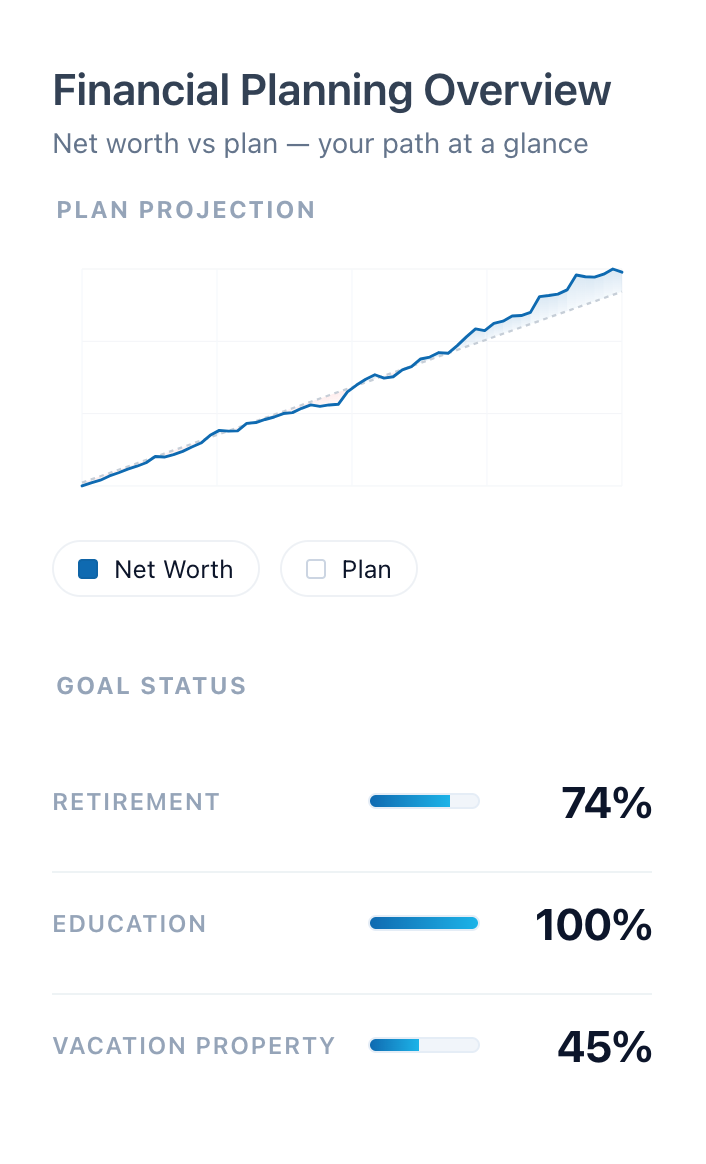Click the Vacation Property progress bar
The height and width of the screenshot is (1164, 706).
[x=424, y=1045]
